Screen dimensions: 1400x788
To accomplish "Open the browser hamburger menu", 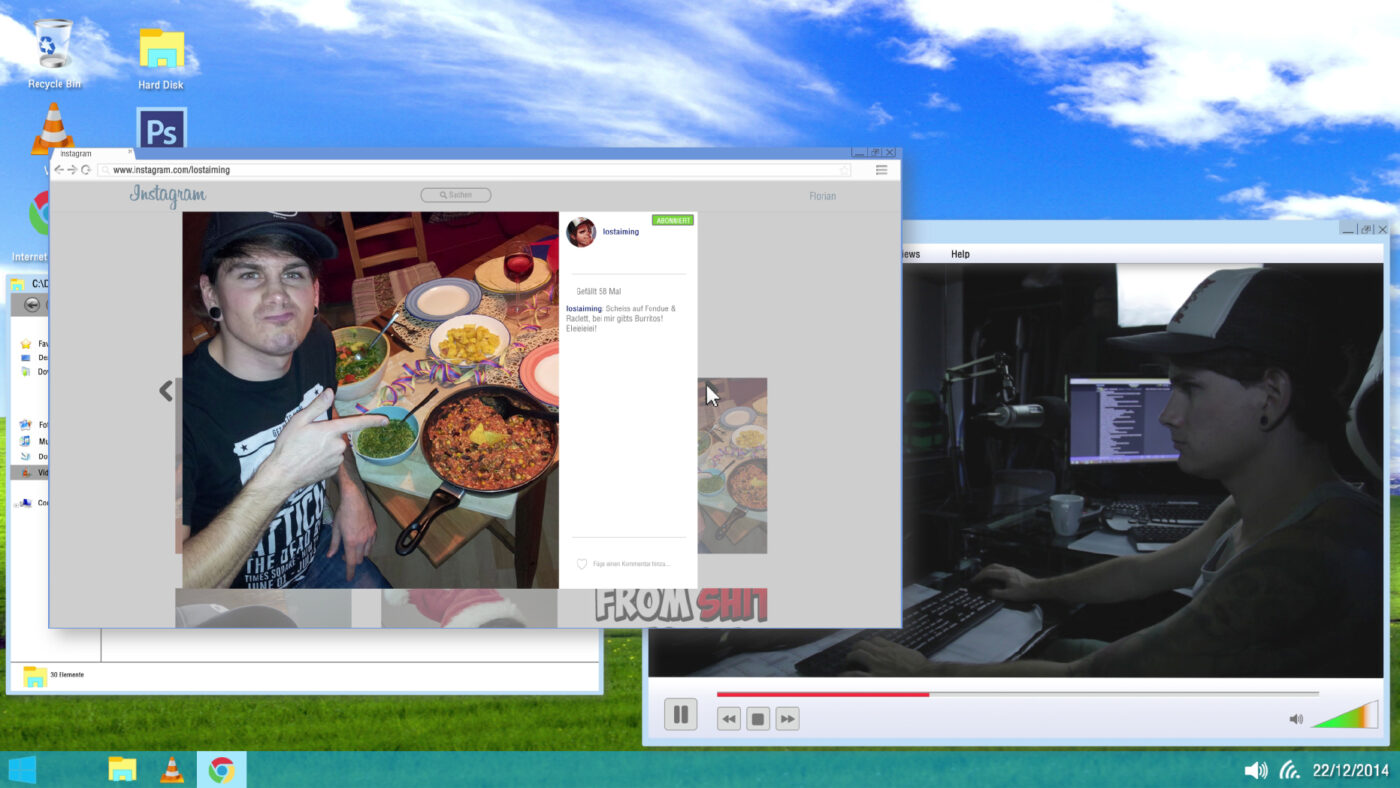I will (x=881, y=170).
